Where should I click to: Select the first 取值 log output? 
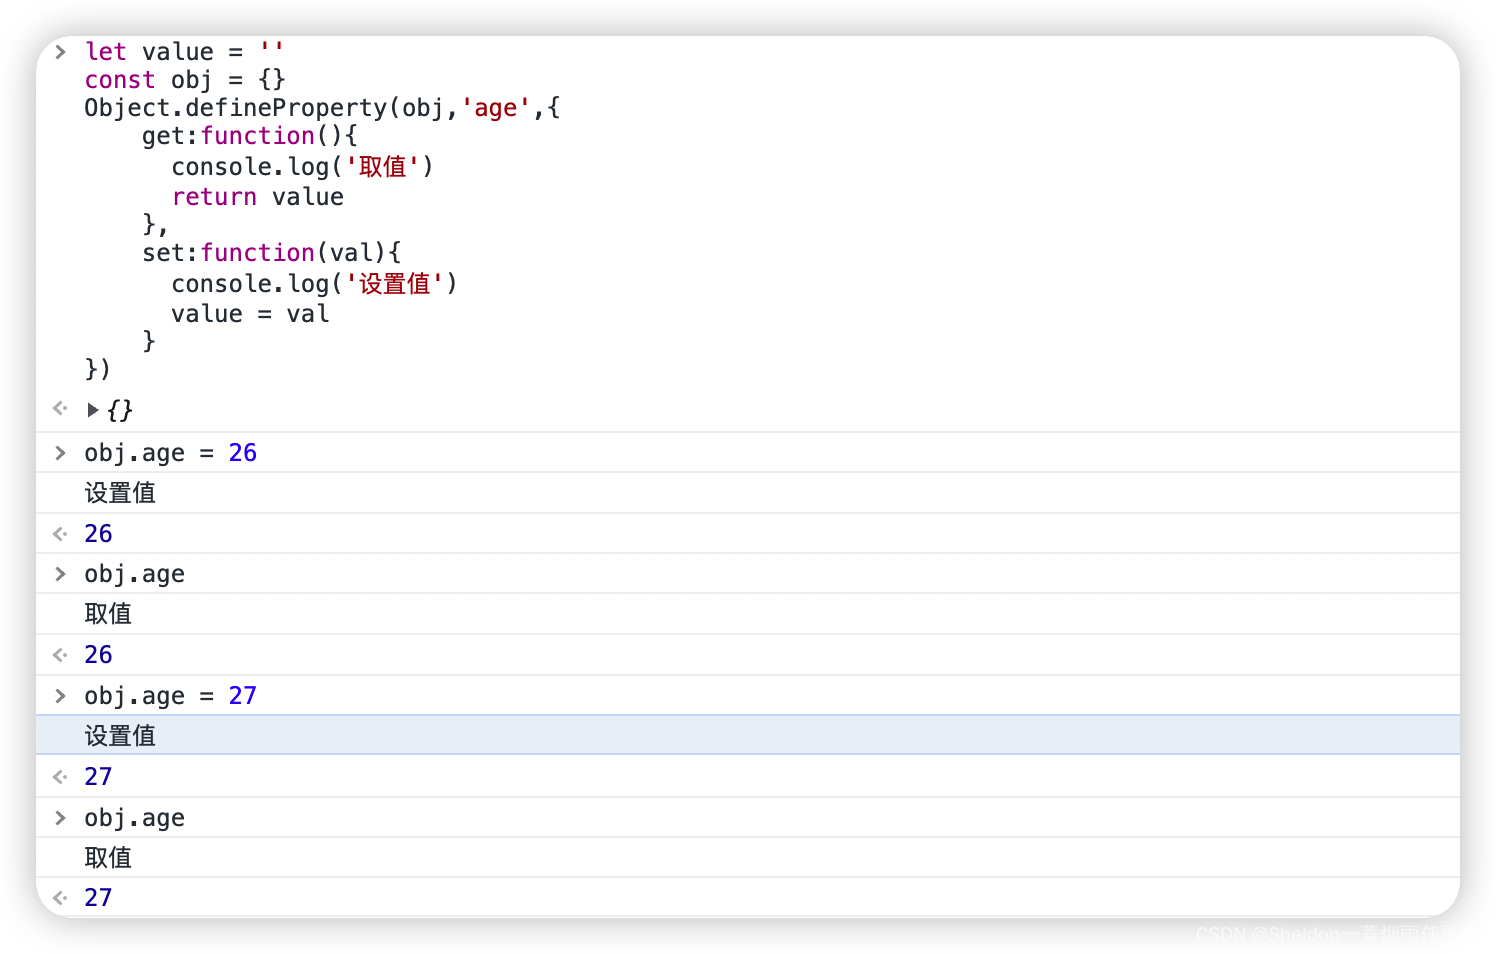pos(108,614)
